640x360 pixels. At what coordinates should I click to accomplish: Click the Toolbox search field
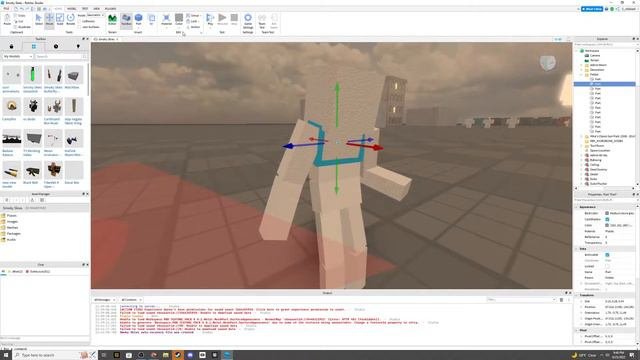[60, 56]
